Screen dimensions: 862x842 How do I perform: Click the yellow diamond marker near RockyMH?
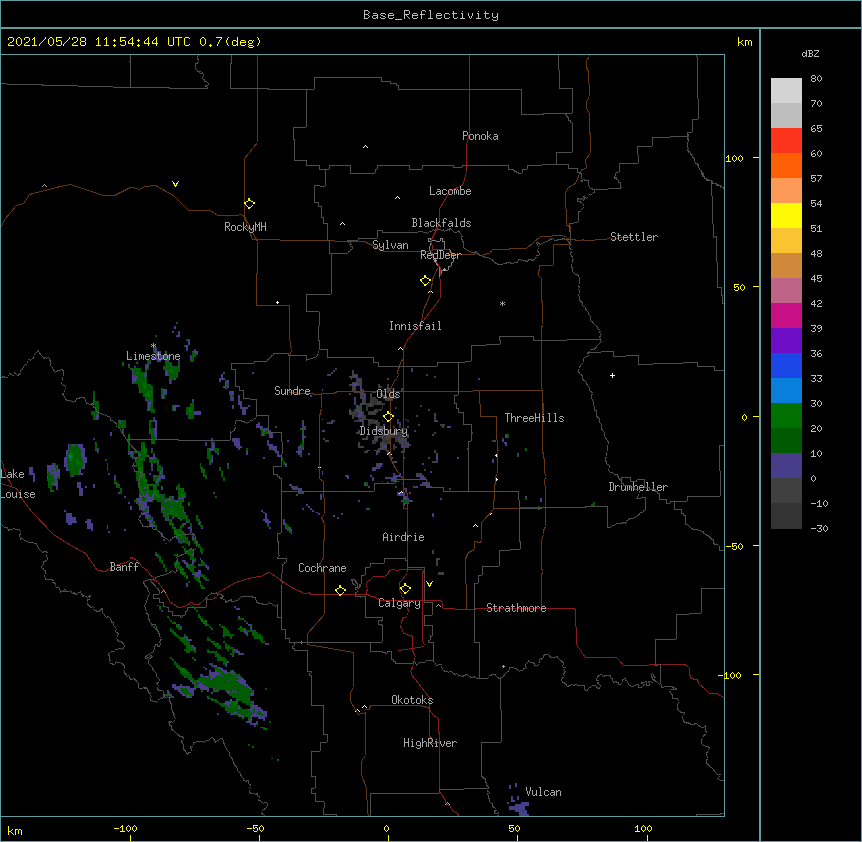coord(249,204)
